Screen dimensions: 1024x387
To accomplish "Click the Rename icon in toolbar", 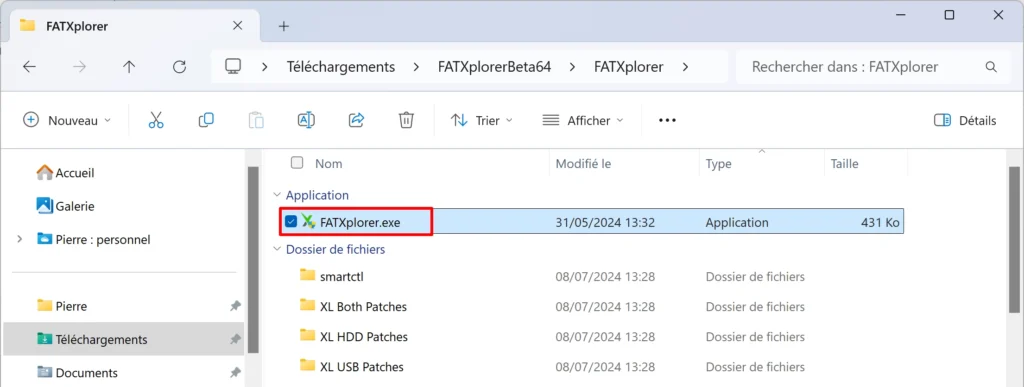I will coord(306,120).
